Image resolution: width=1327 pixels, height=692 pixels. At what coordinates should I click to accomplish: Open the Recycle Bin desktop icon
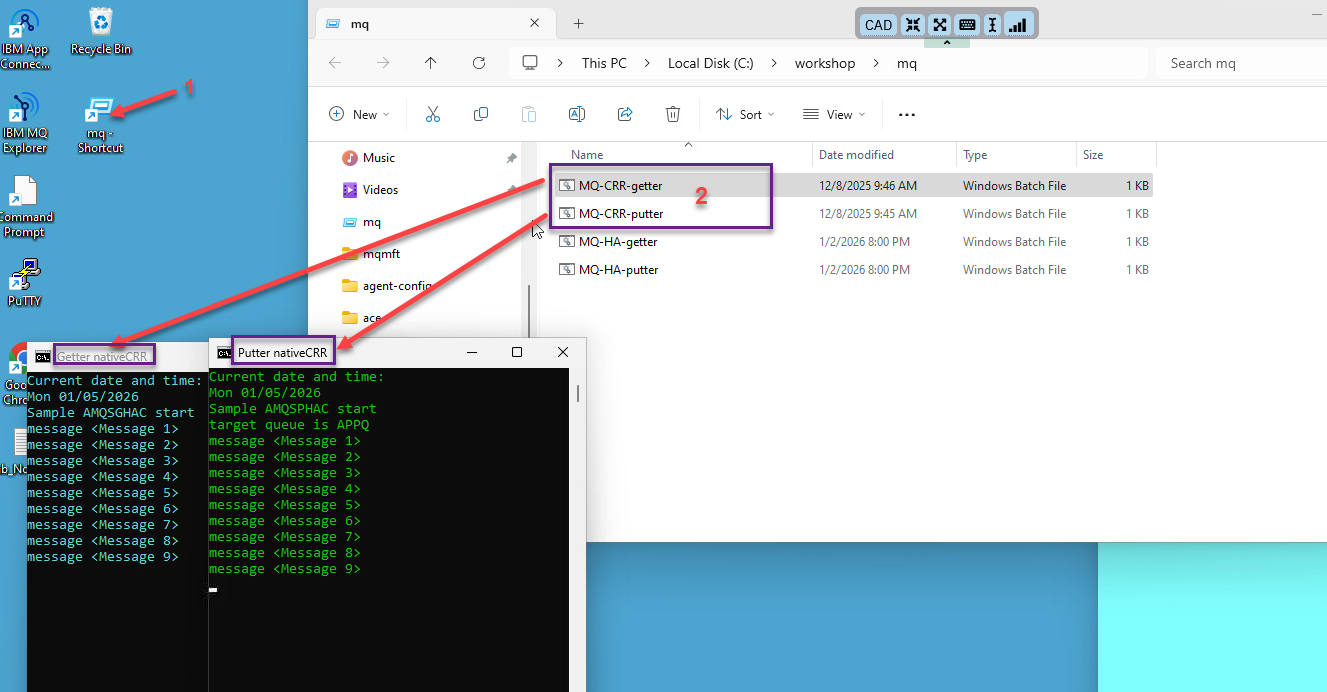[101, 31]
